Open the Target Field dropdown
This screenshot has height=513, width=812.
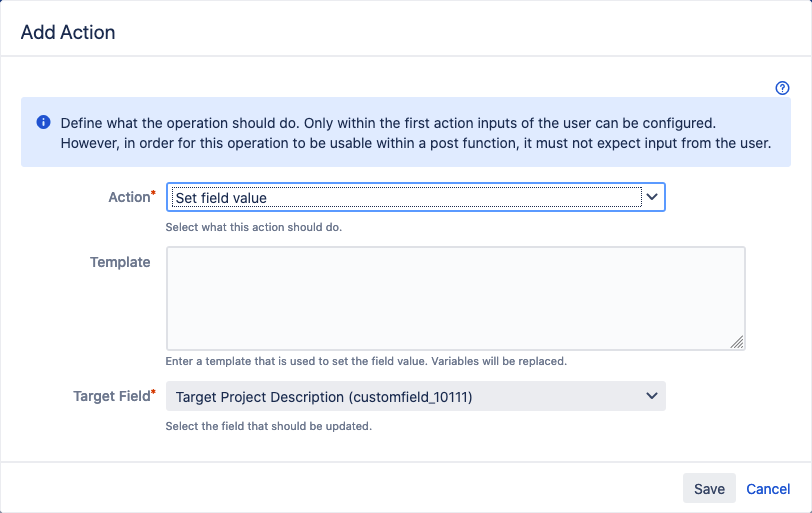point(415,397)
